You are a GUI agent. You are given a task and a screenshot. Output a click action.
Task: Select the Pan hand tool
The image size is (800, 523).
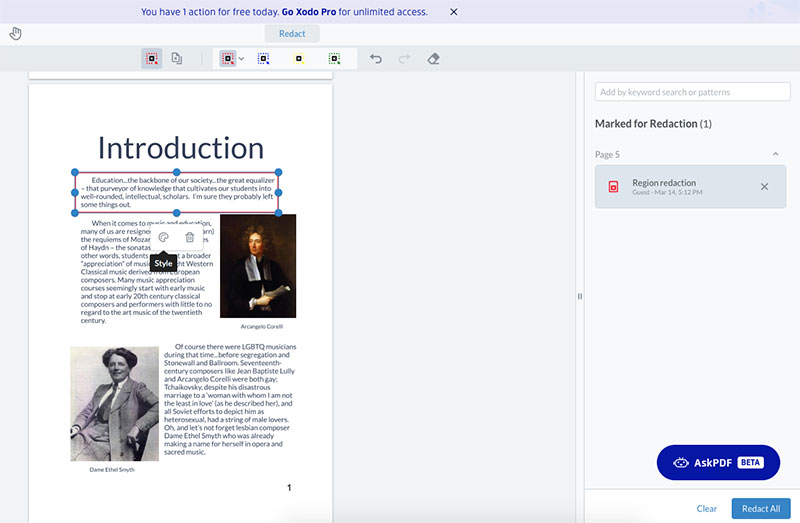point(15,34)
